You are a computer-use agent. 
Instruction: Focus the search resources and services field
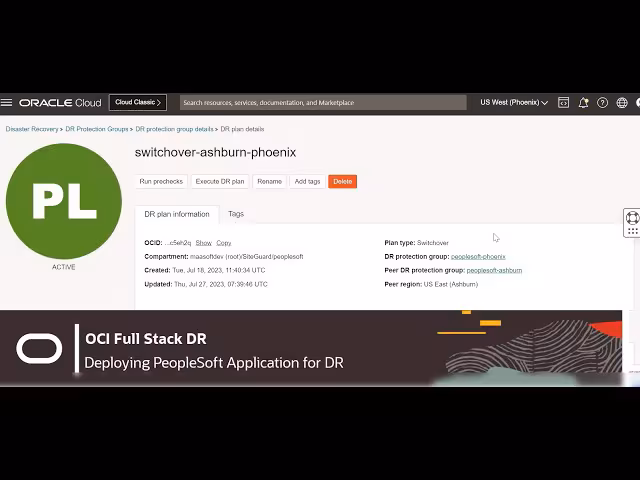(323, 102)
